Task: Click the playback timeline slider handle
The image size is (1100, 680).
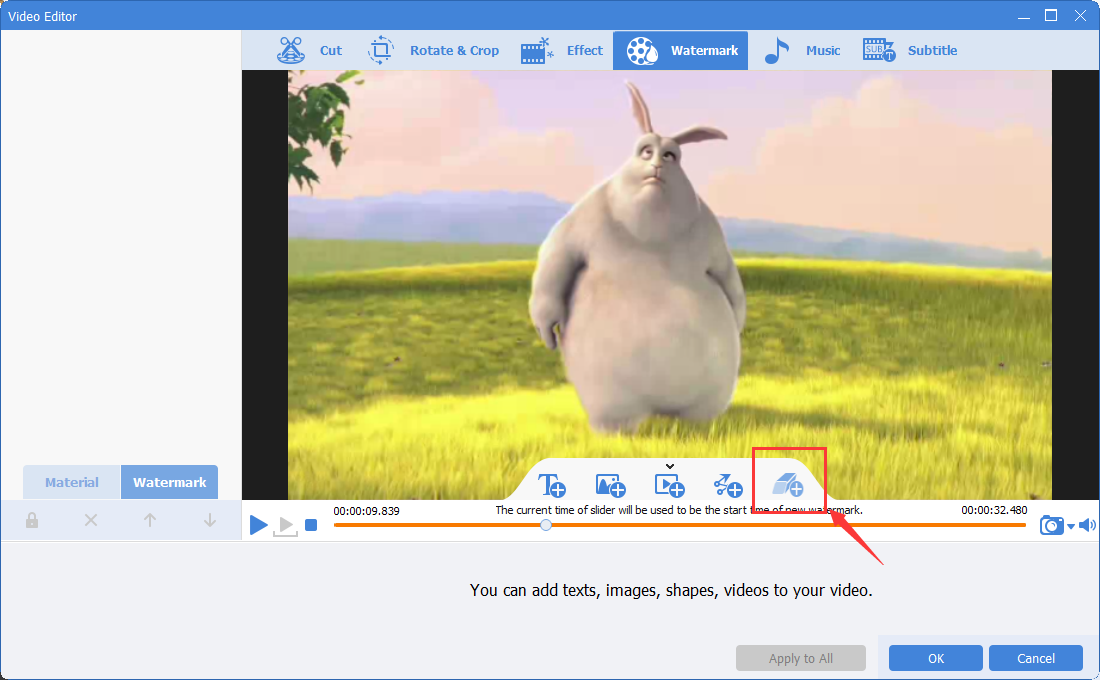Action: click(x=545, y=525)
